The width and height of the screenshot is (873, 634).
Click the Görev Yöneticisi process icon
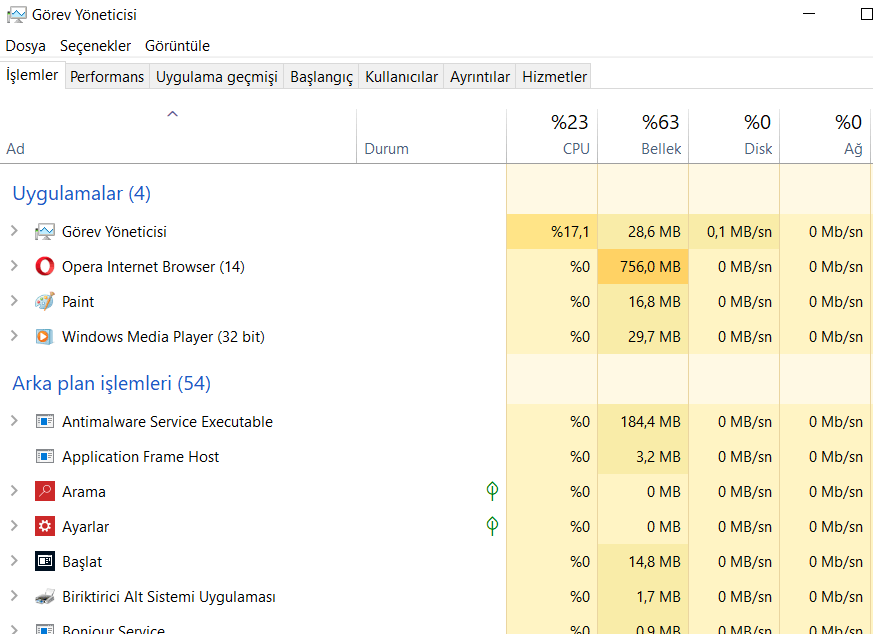click(44, 232)
